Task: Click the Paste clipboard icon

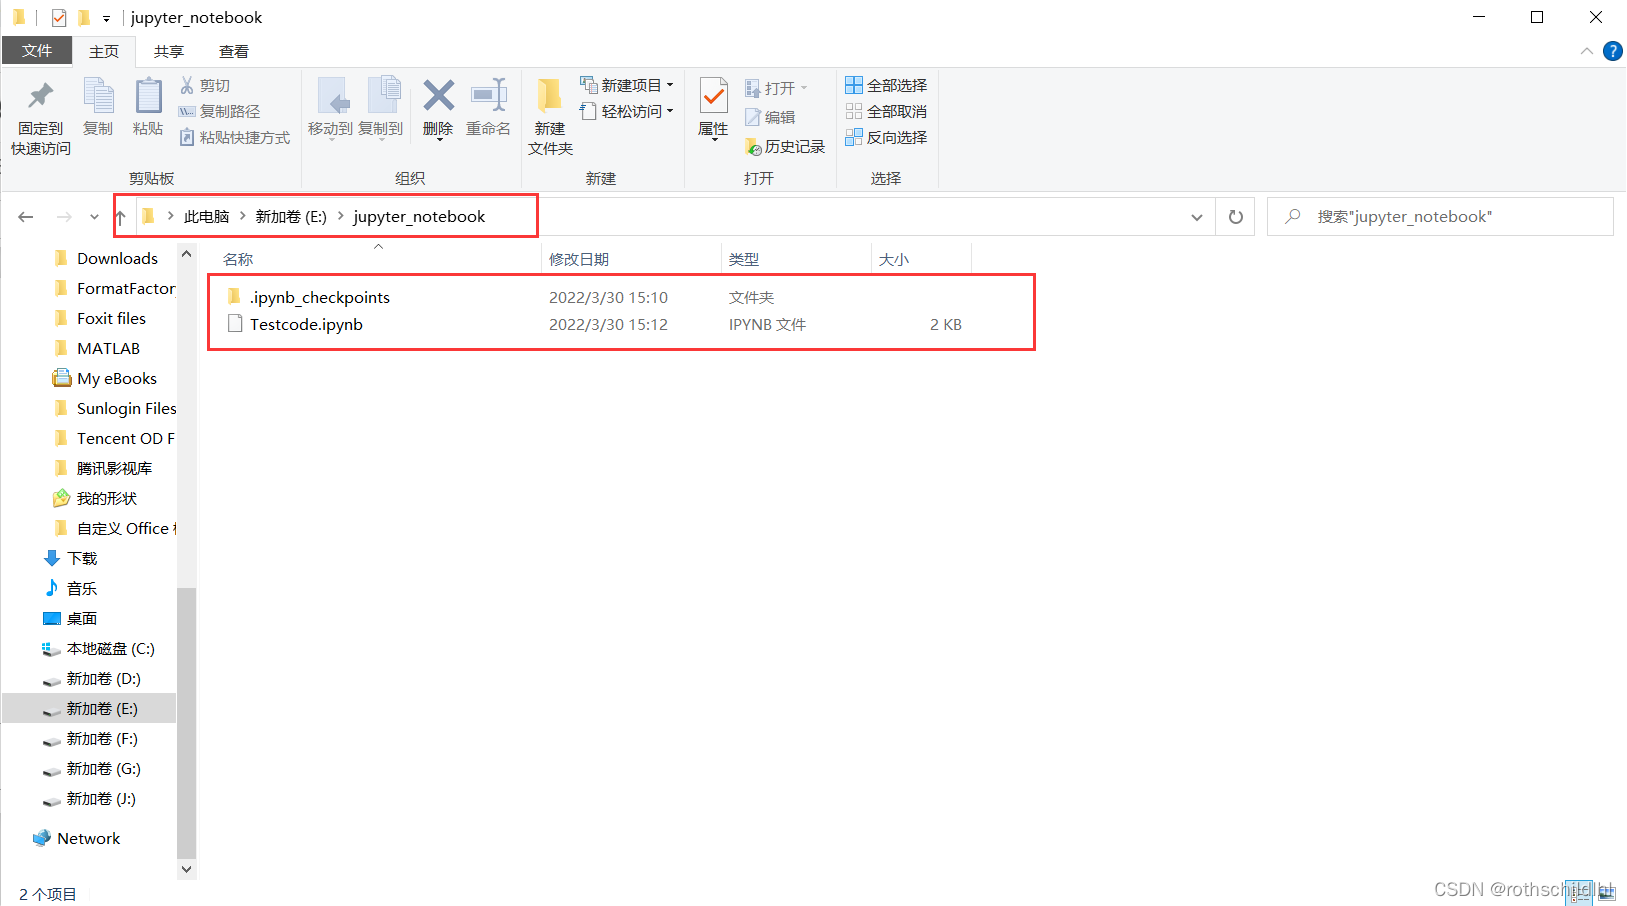Action: [x=148, y=107]
